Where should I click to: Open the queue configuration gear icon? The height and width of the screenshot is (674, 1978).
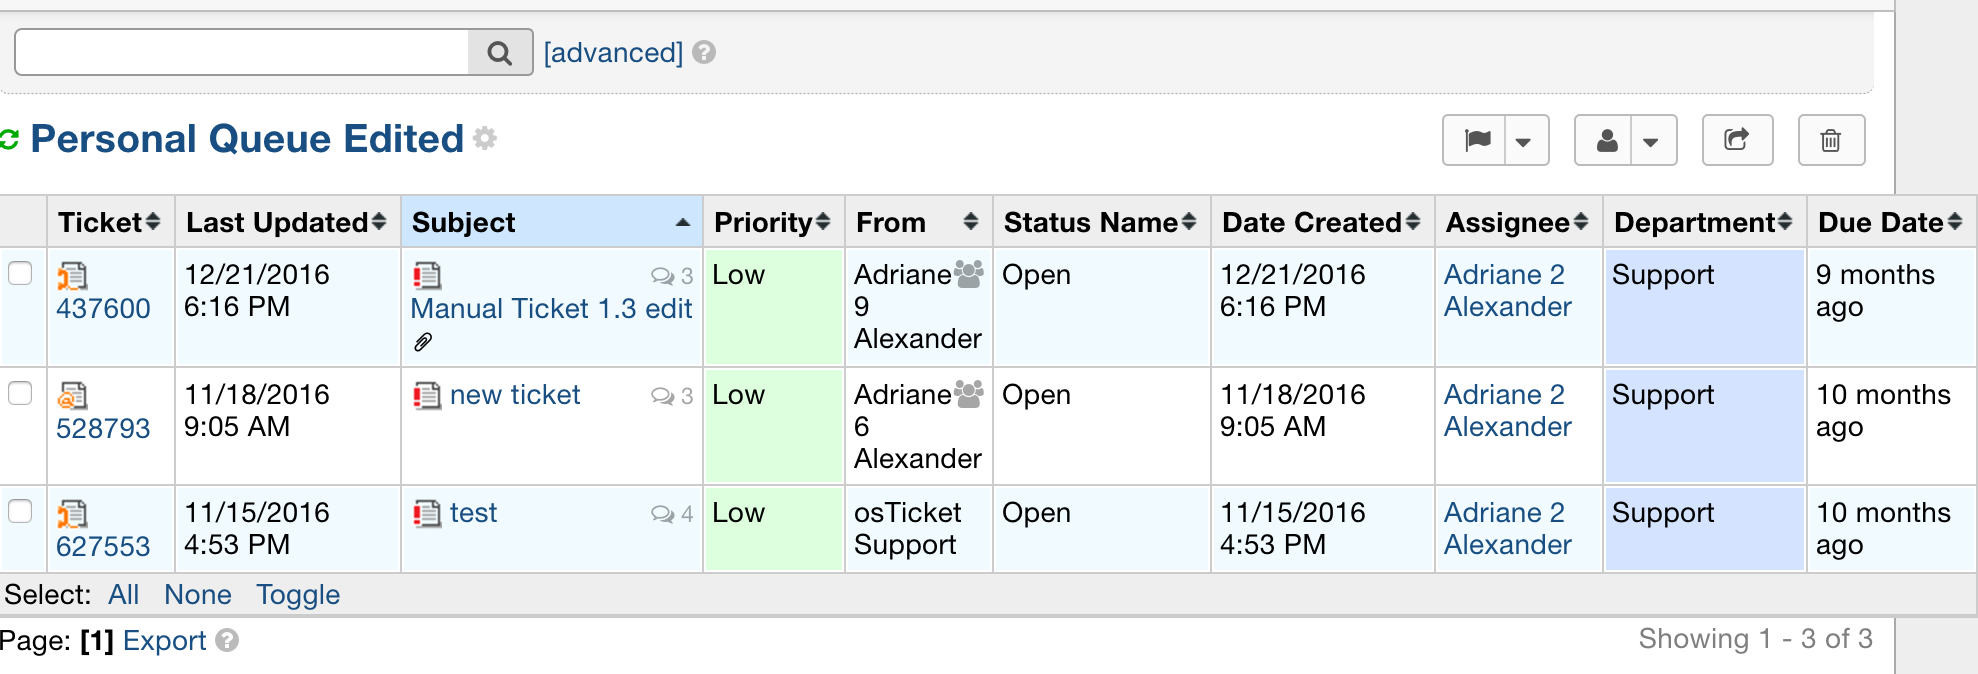click(484, 140)
